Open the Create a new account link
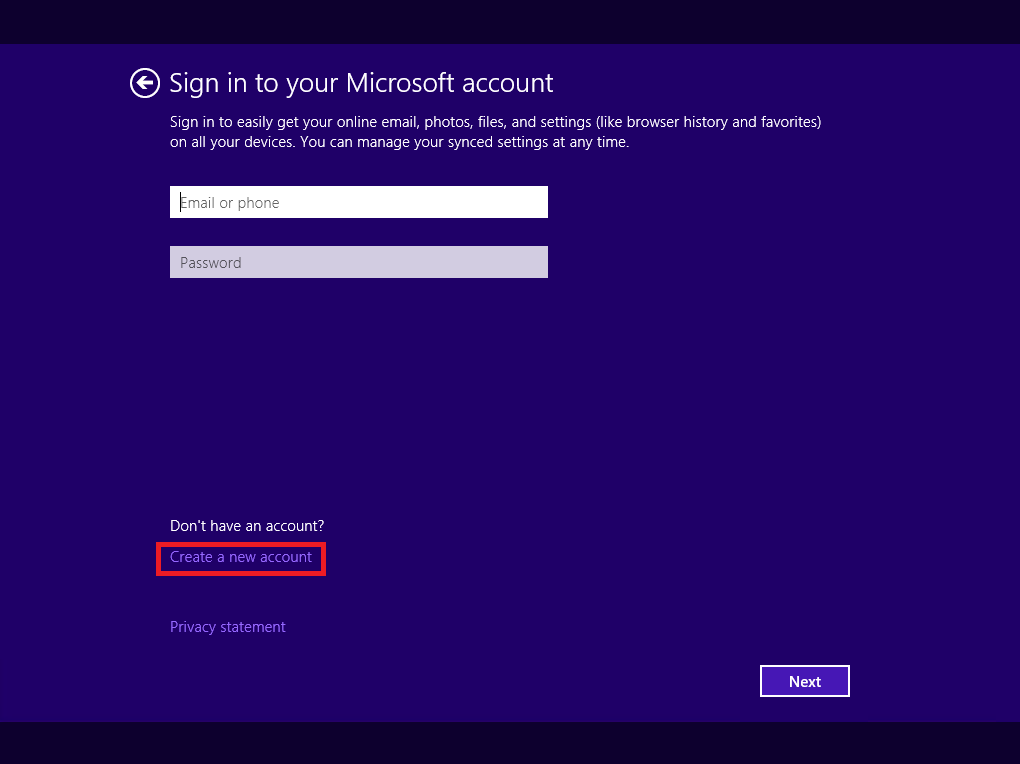This screenshot has height=764, width=1020. 241,557
